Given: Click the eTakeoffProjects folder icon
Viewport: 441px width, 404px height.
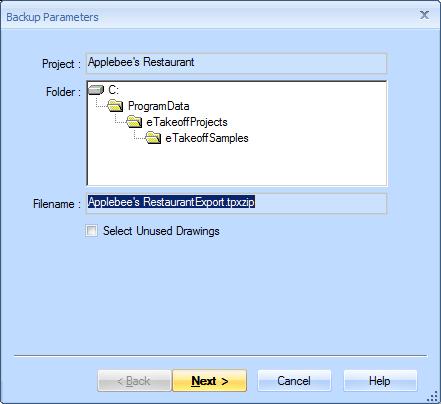Looking at the screenshot, I should coord(134,122).
